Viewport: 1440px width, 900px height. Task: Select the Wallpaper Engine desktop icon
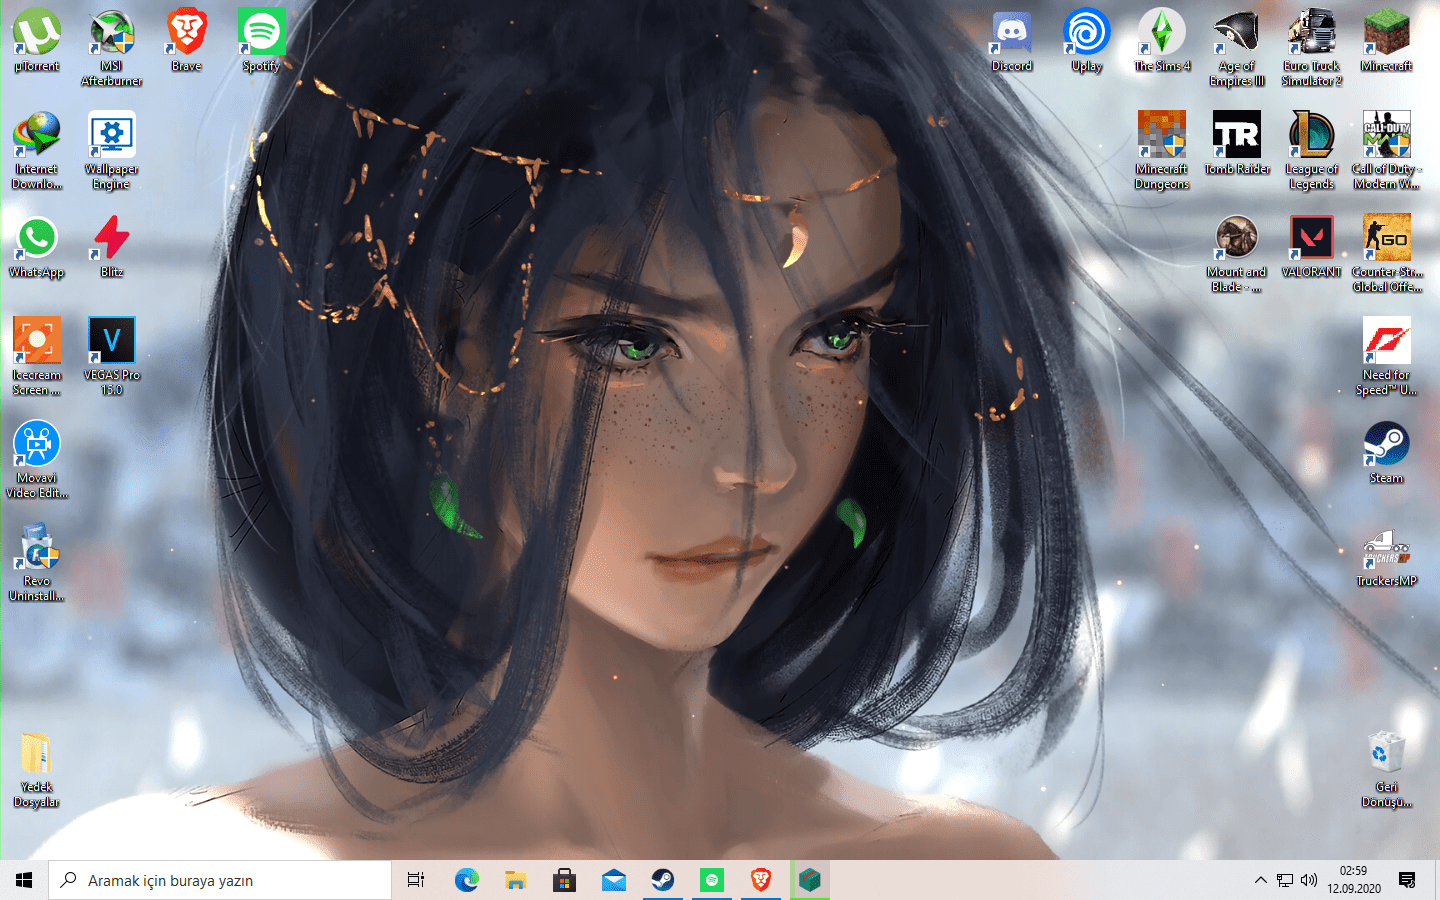(x=112, y=150)
